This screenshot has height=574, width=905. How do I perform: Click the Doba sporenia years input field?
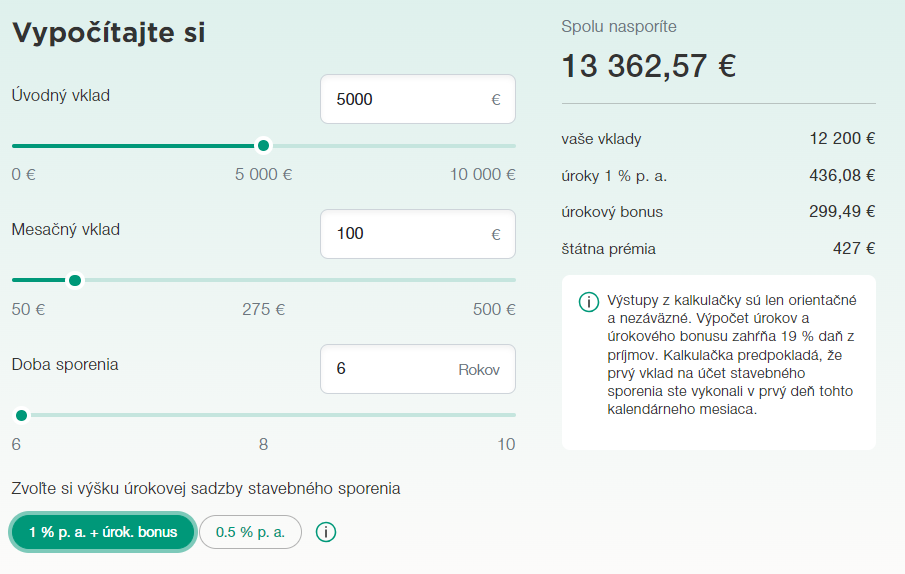(390, 369)
